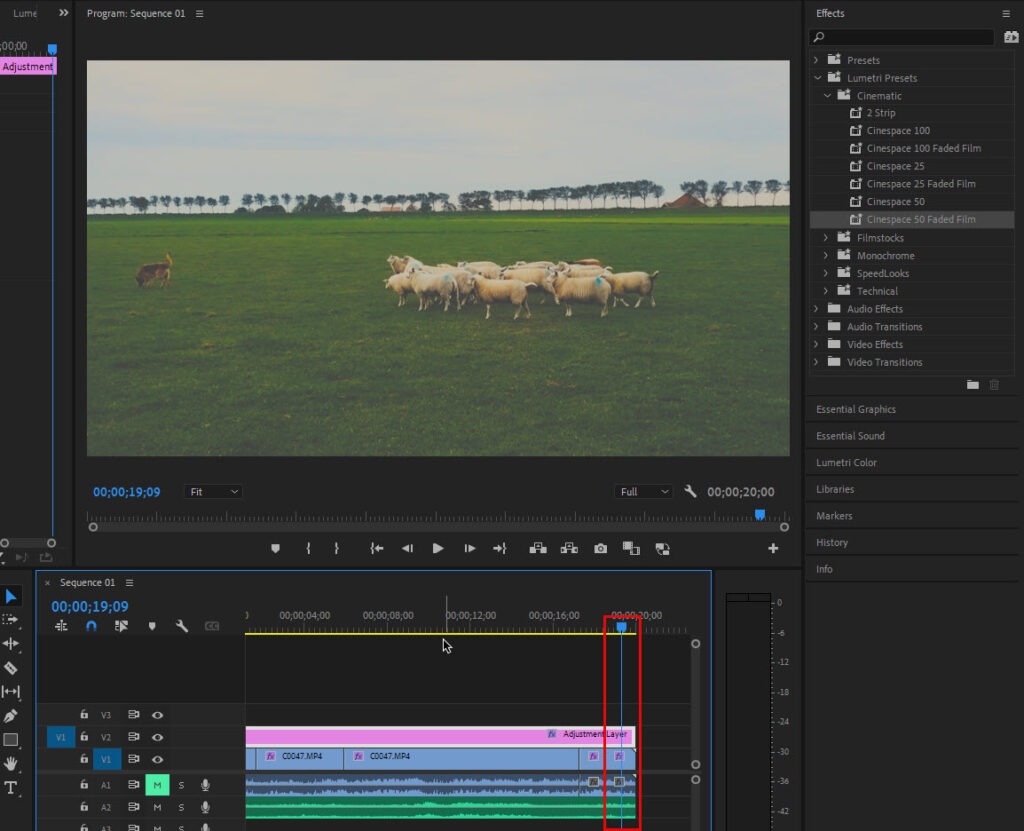Open the Full playback resolution dropdown
The image size is (1024, 831).
[x=643, y=492]
